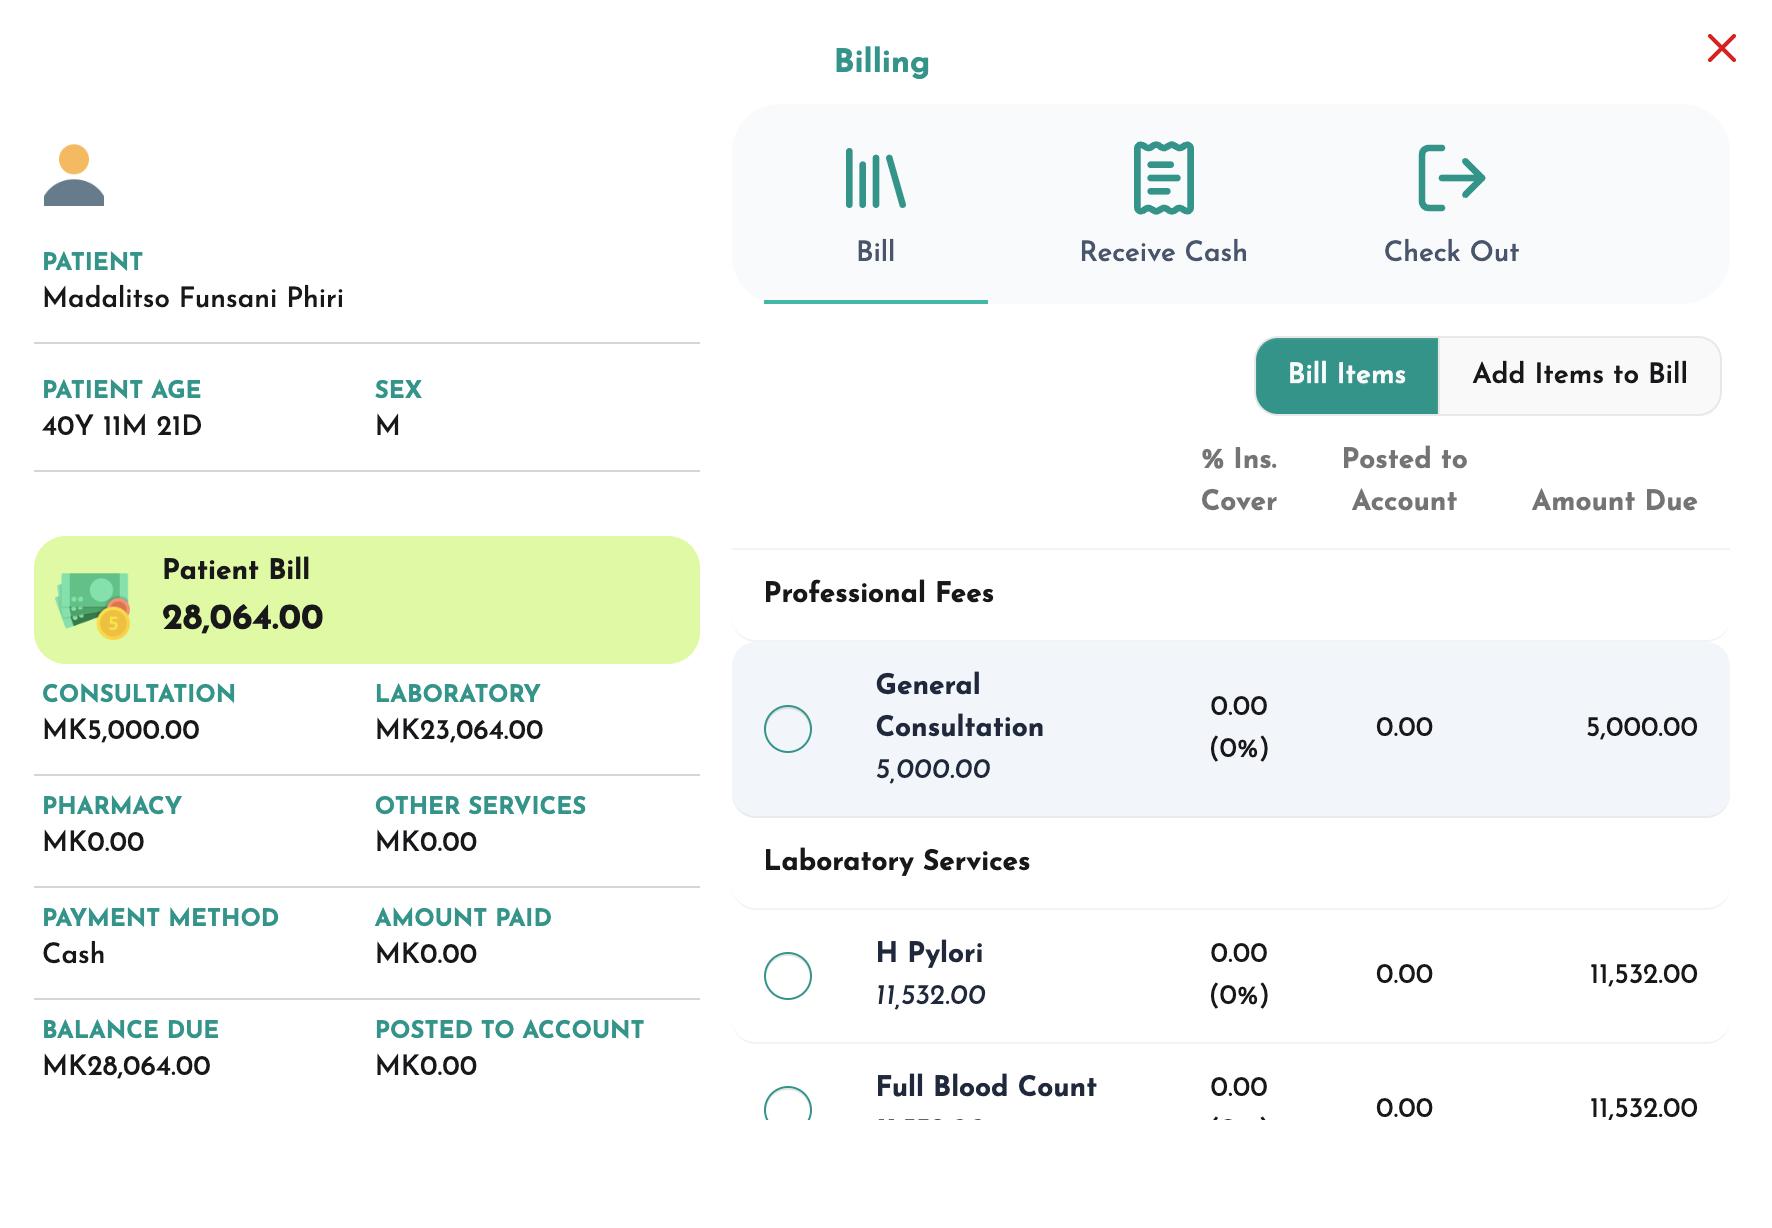The width and height of the screenshot is (1772, 1228).
Task: Click the Bill books icon
Action: 875,178
